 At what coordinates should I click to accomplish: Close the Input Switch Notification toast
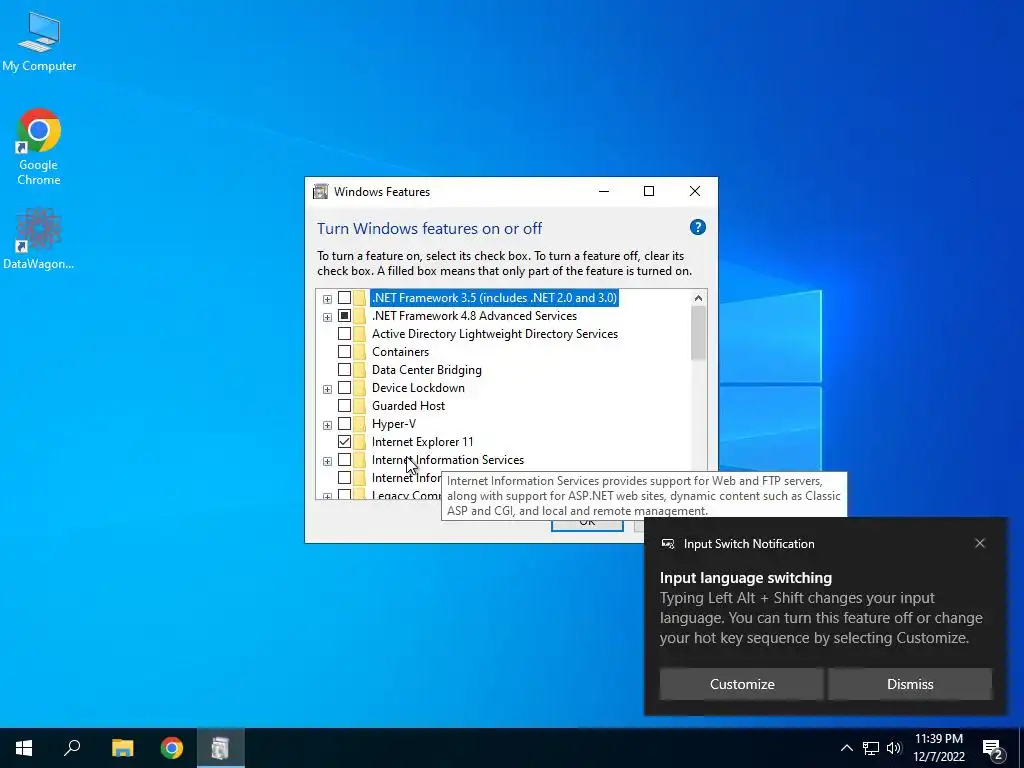(980, 543)
